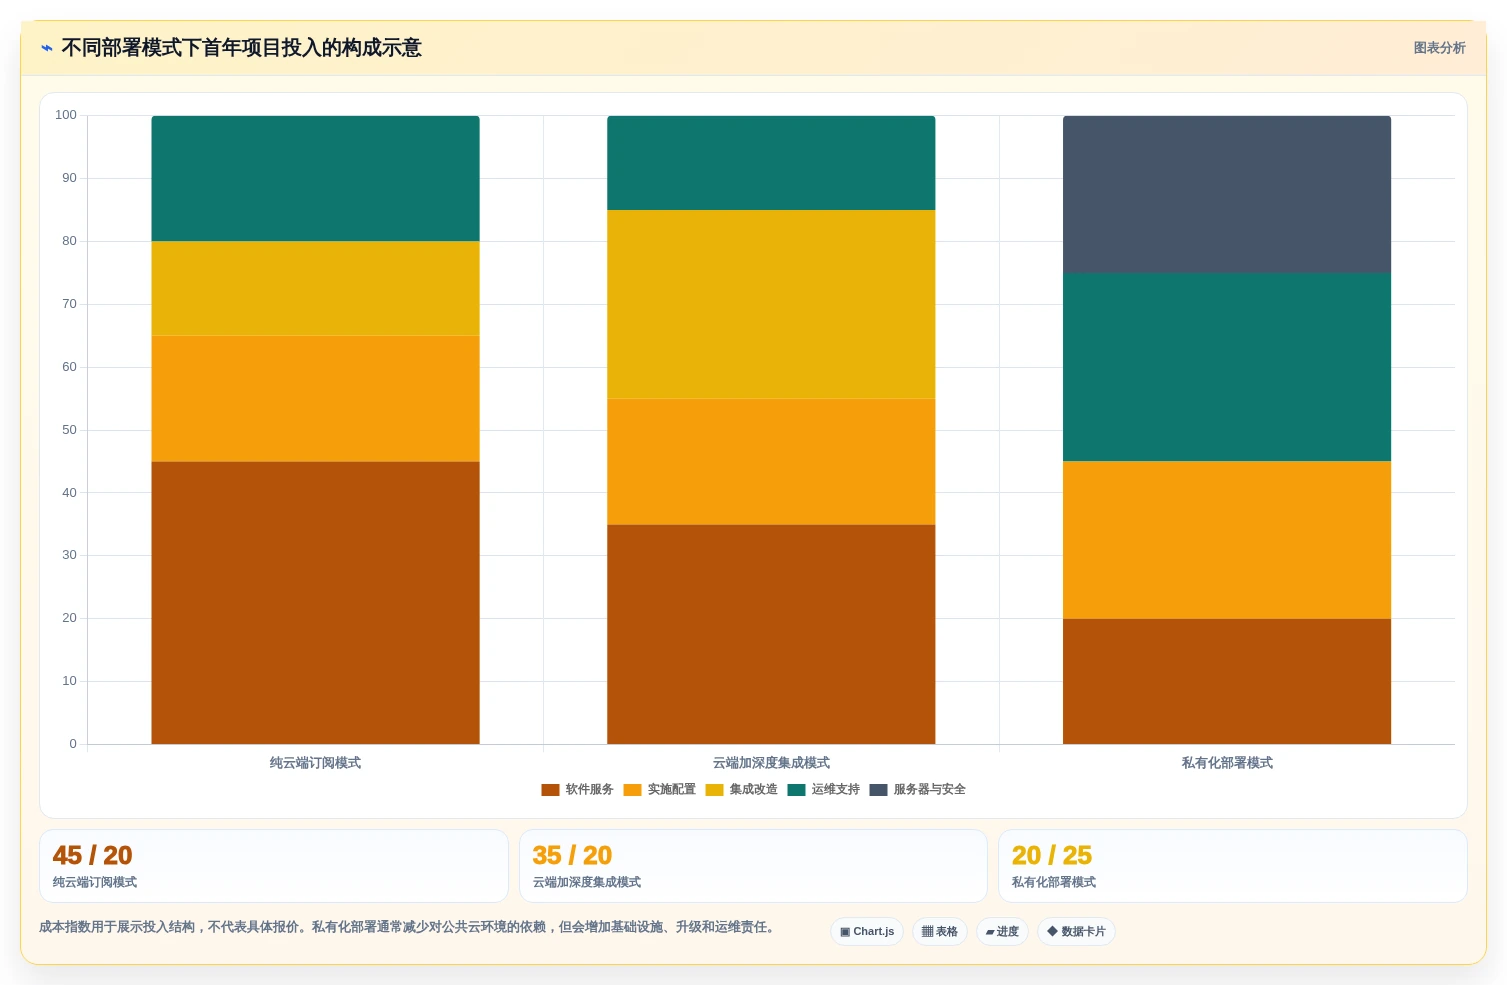Open the 20 / 25 私有化部署模式 card
The height and width of the screenshot is (985, 1507).
point(1233,866)
